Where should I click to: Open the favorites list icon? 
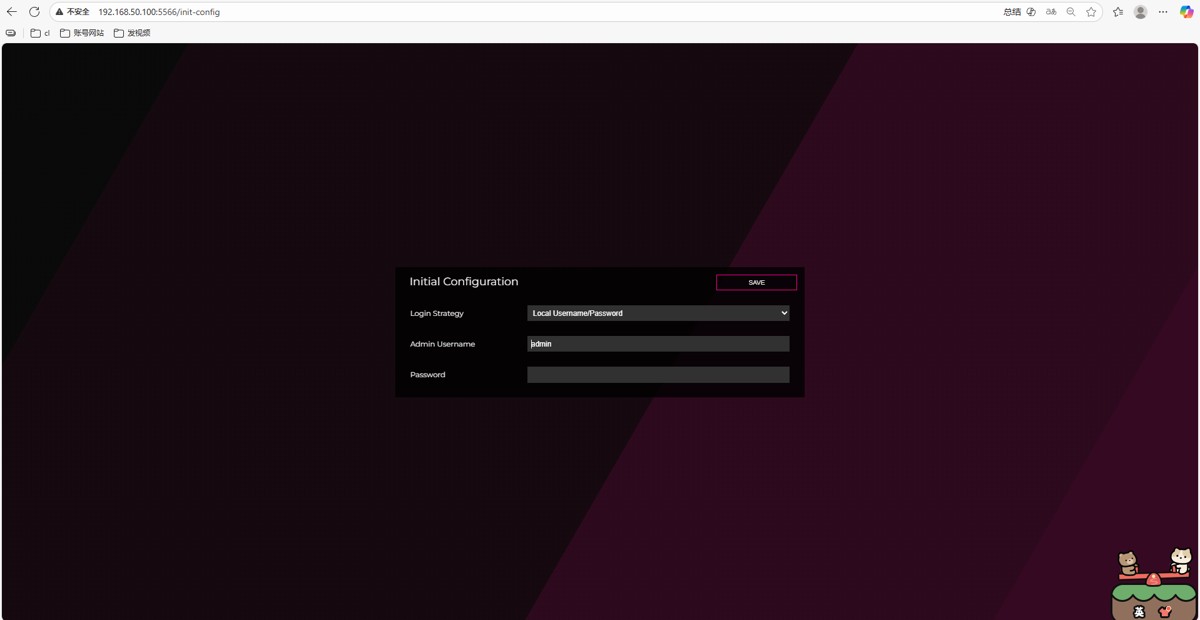(x=1118, y=12)
